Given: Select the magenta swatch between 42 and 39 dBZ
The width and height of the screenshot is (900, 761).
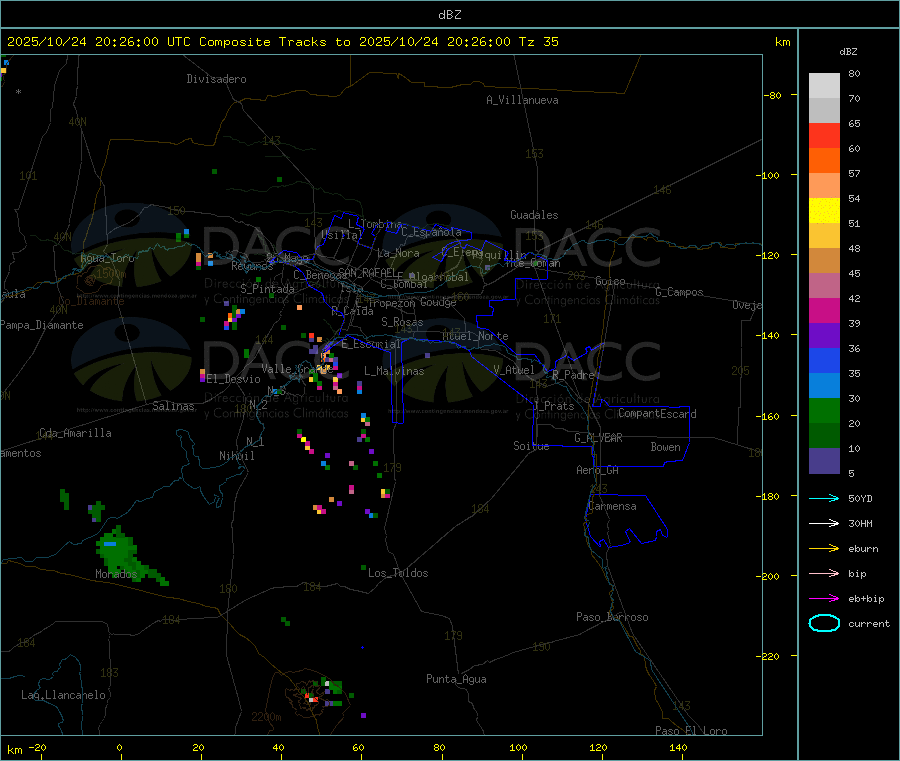Looking at the screenshot, I should 824,310.
